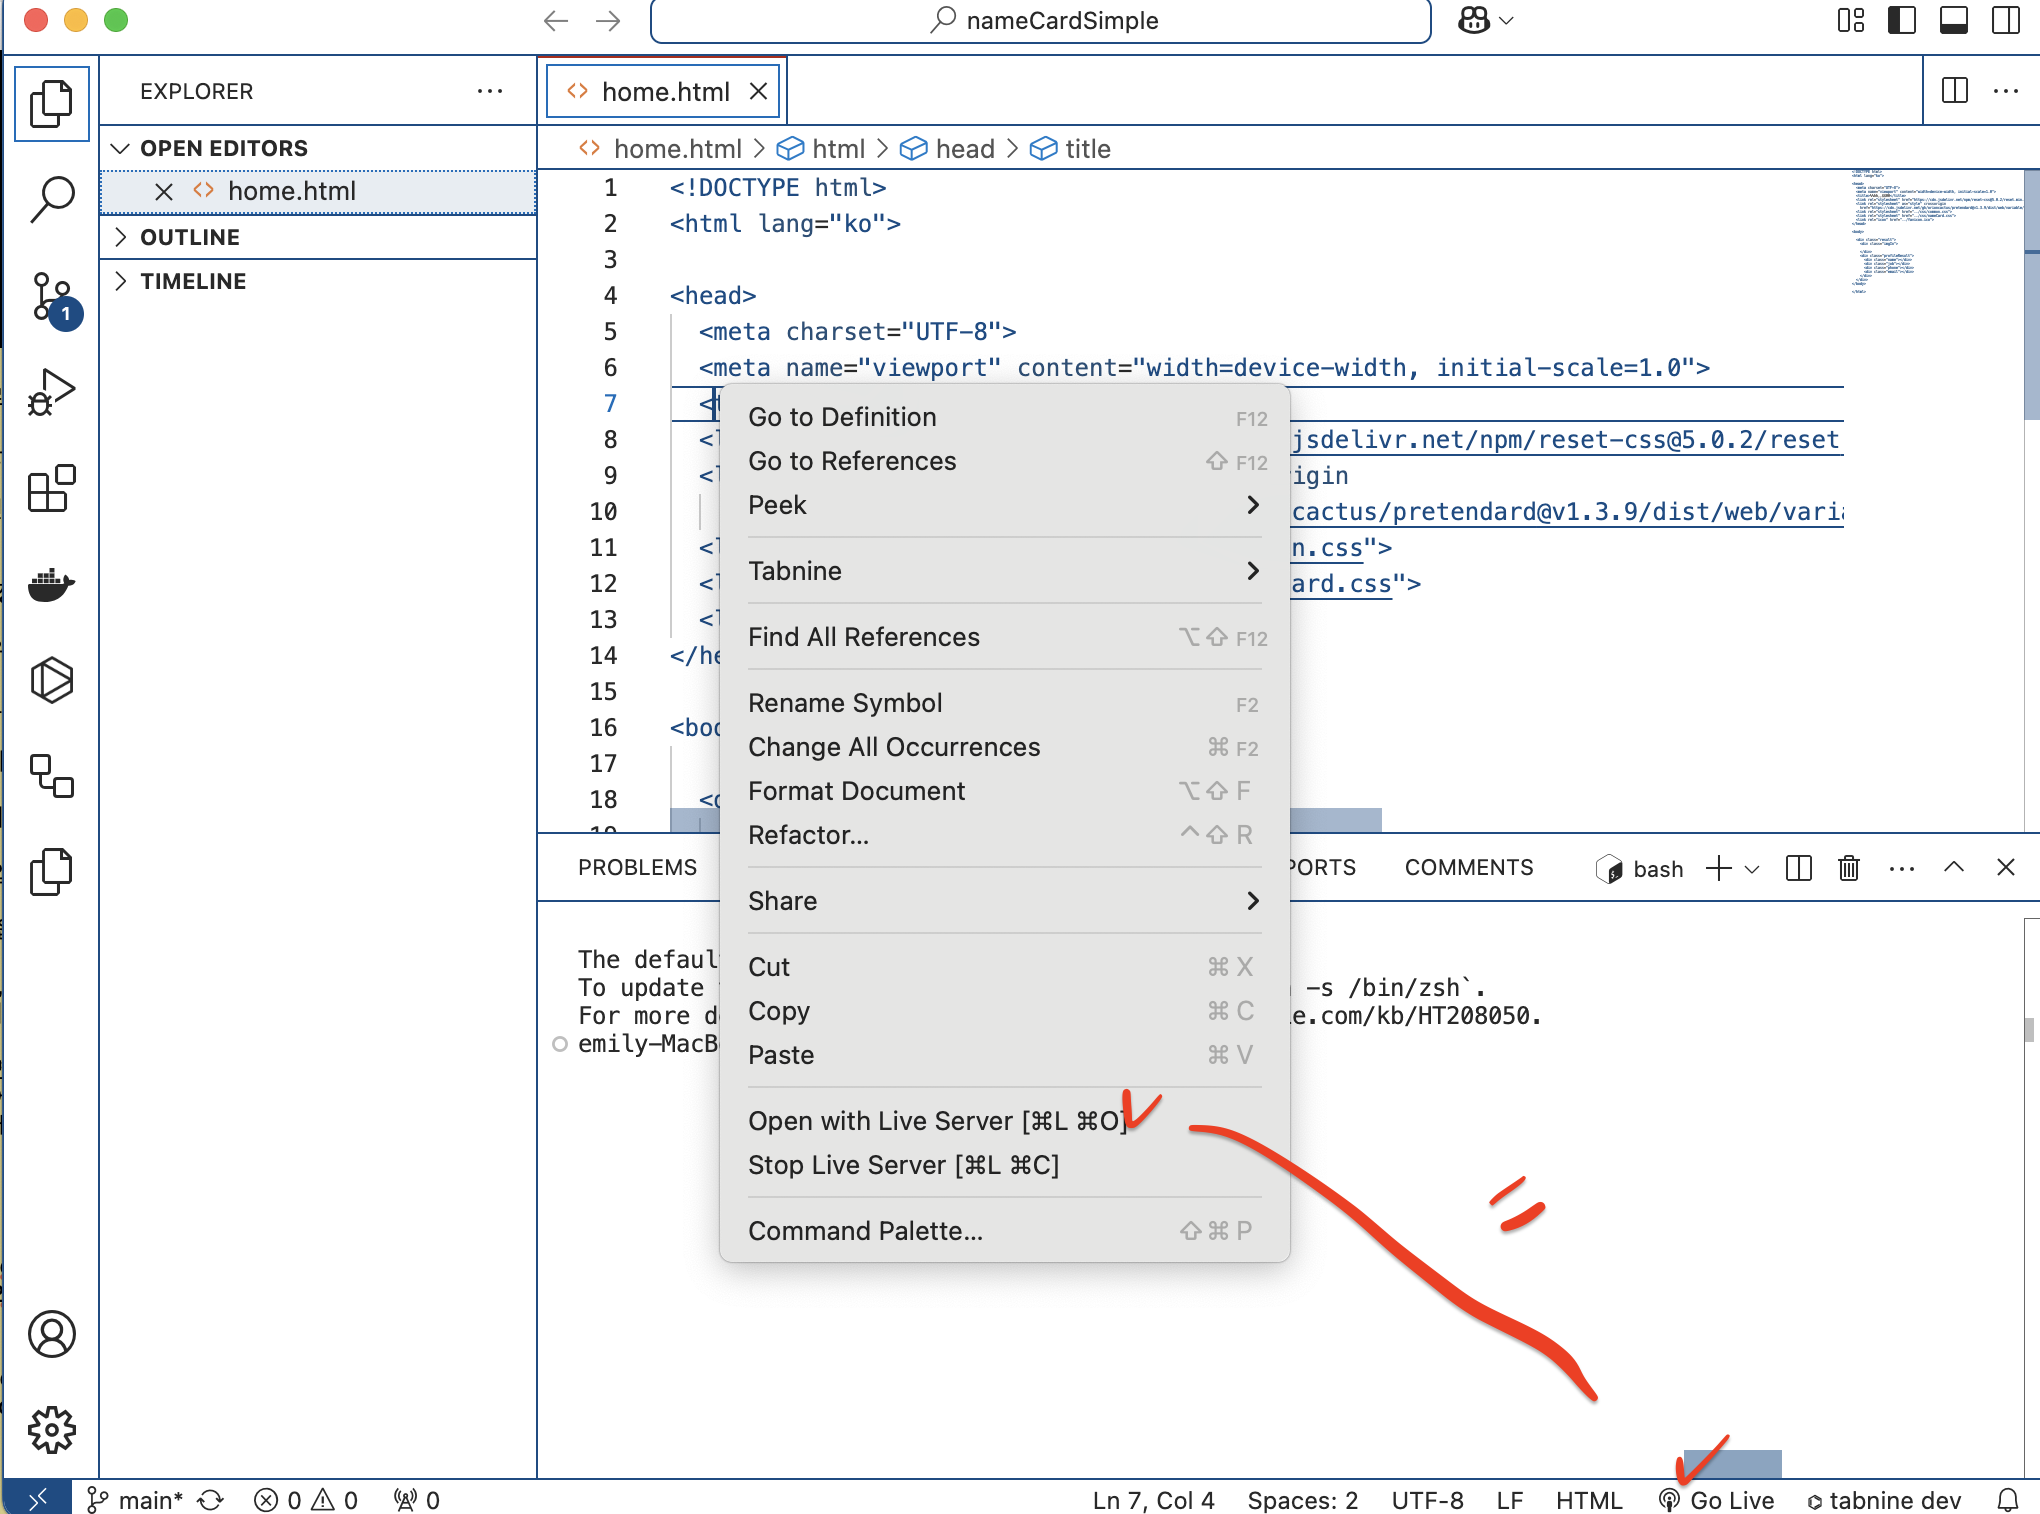Expand the OUTLINE section
This screenshot has height=1514, width=2040.
[x=190, y=237]
